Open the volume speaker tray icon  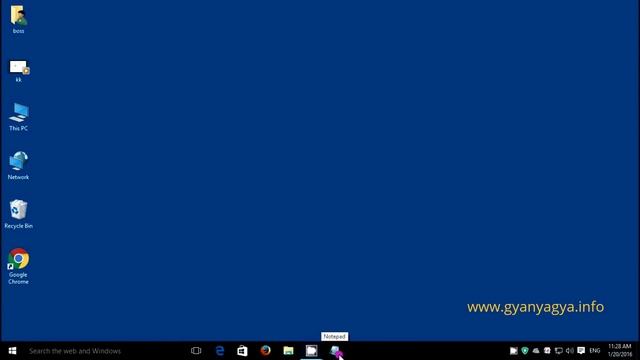pyautogui.click(x=570, y=351)
